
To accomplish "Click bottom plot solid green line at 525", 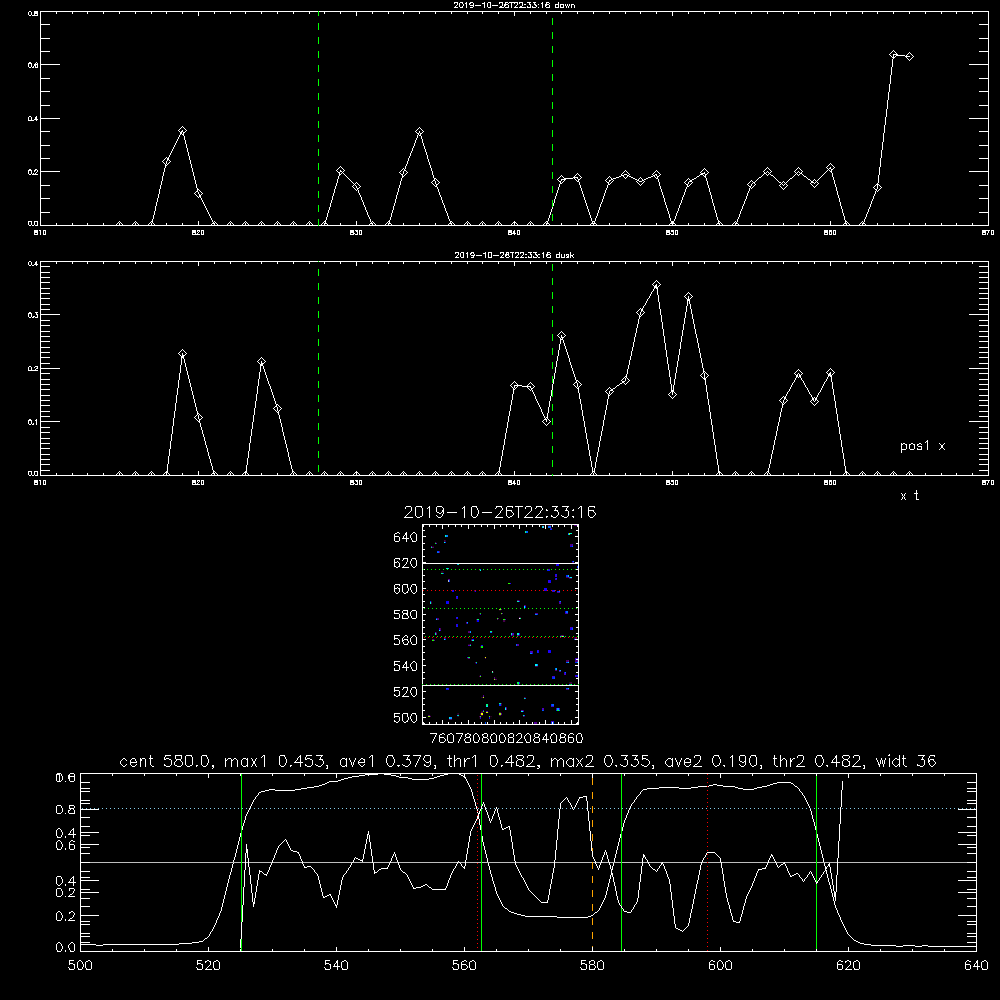I will pyautogui.click(x=241, y=861).
